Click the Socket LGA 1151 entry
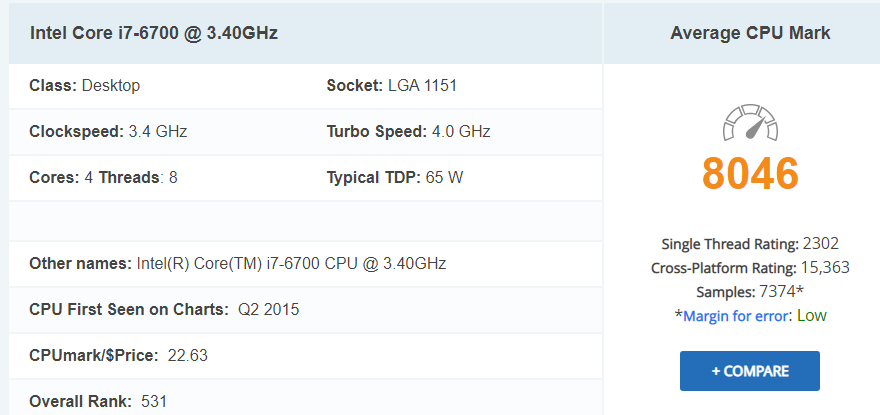The width and height of the screenshot is (880, 415). [x=392, y=85]
